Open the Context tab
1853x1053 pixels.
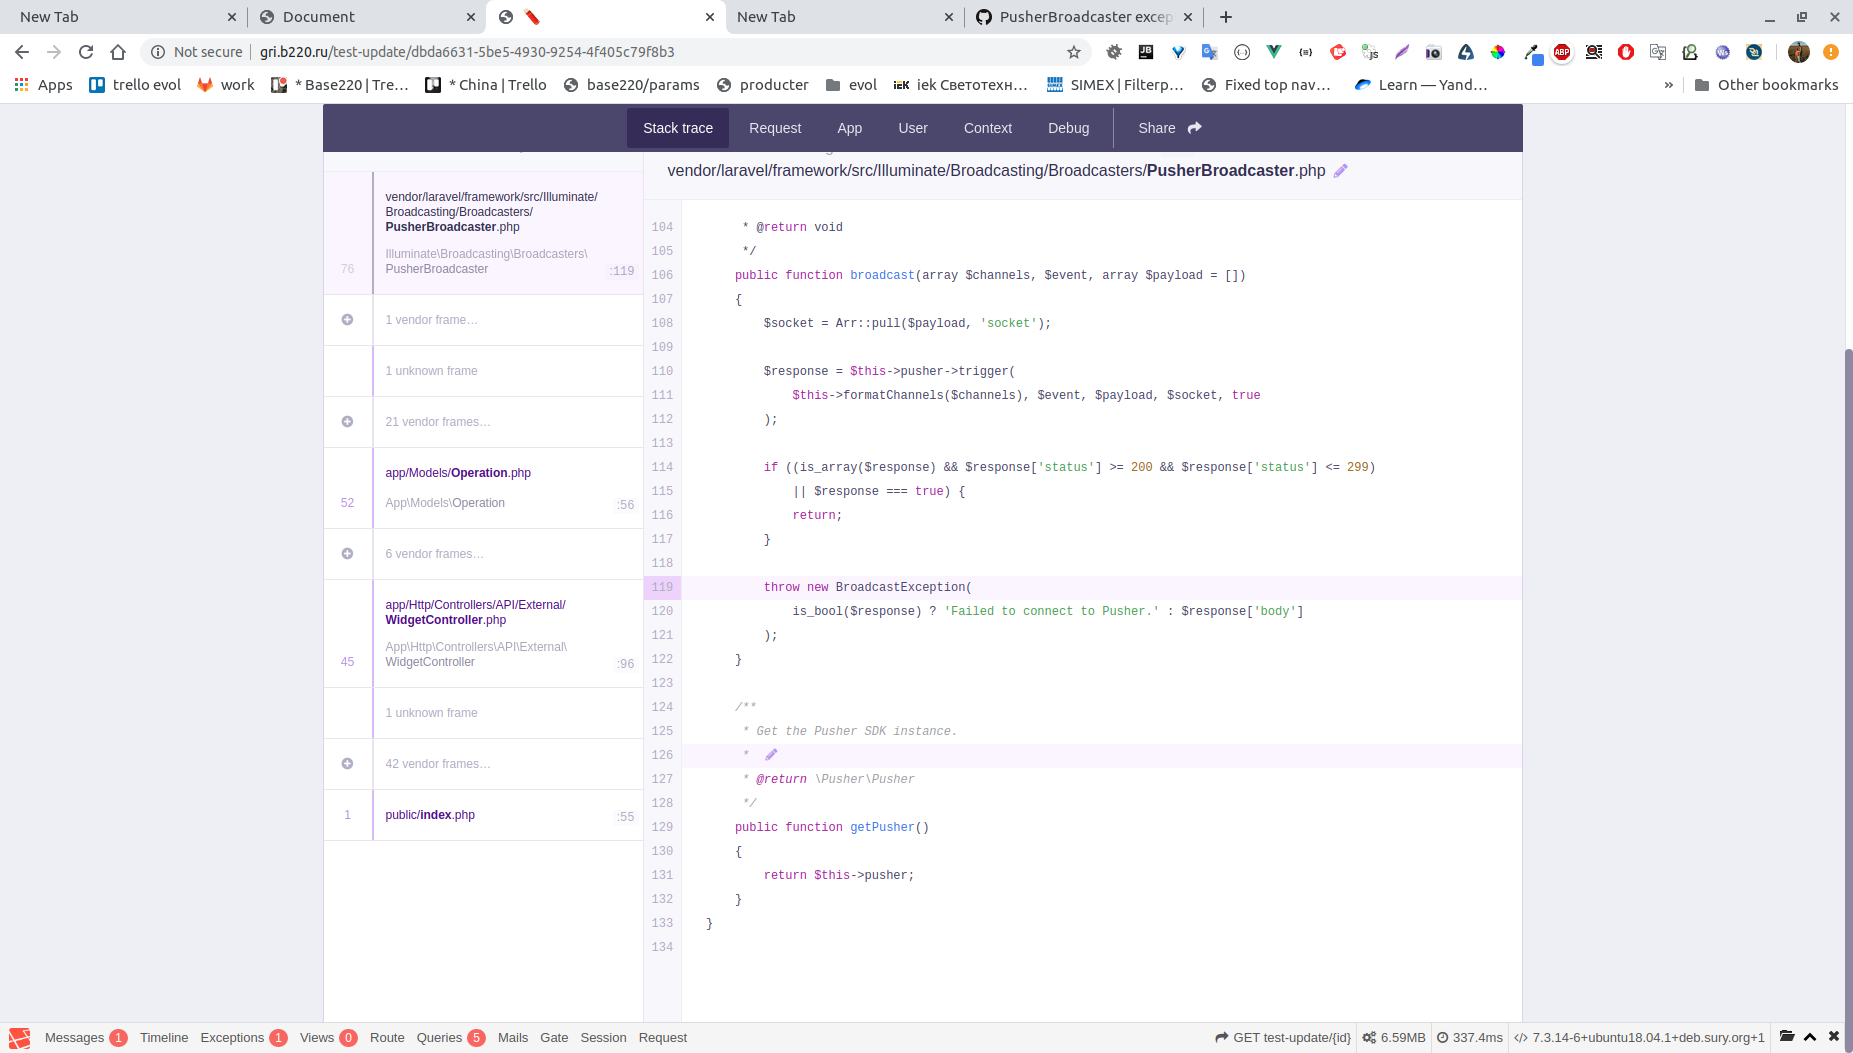coord(988,128)
